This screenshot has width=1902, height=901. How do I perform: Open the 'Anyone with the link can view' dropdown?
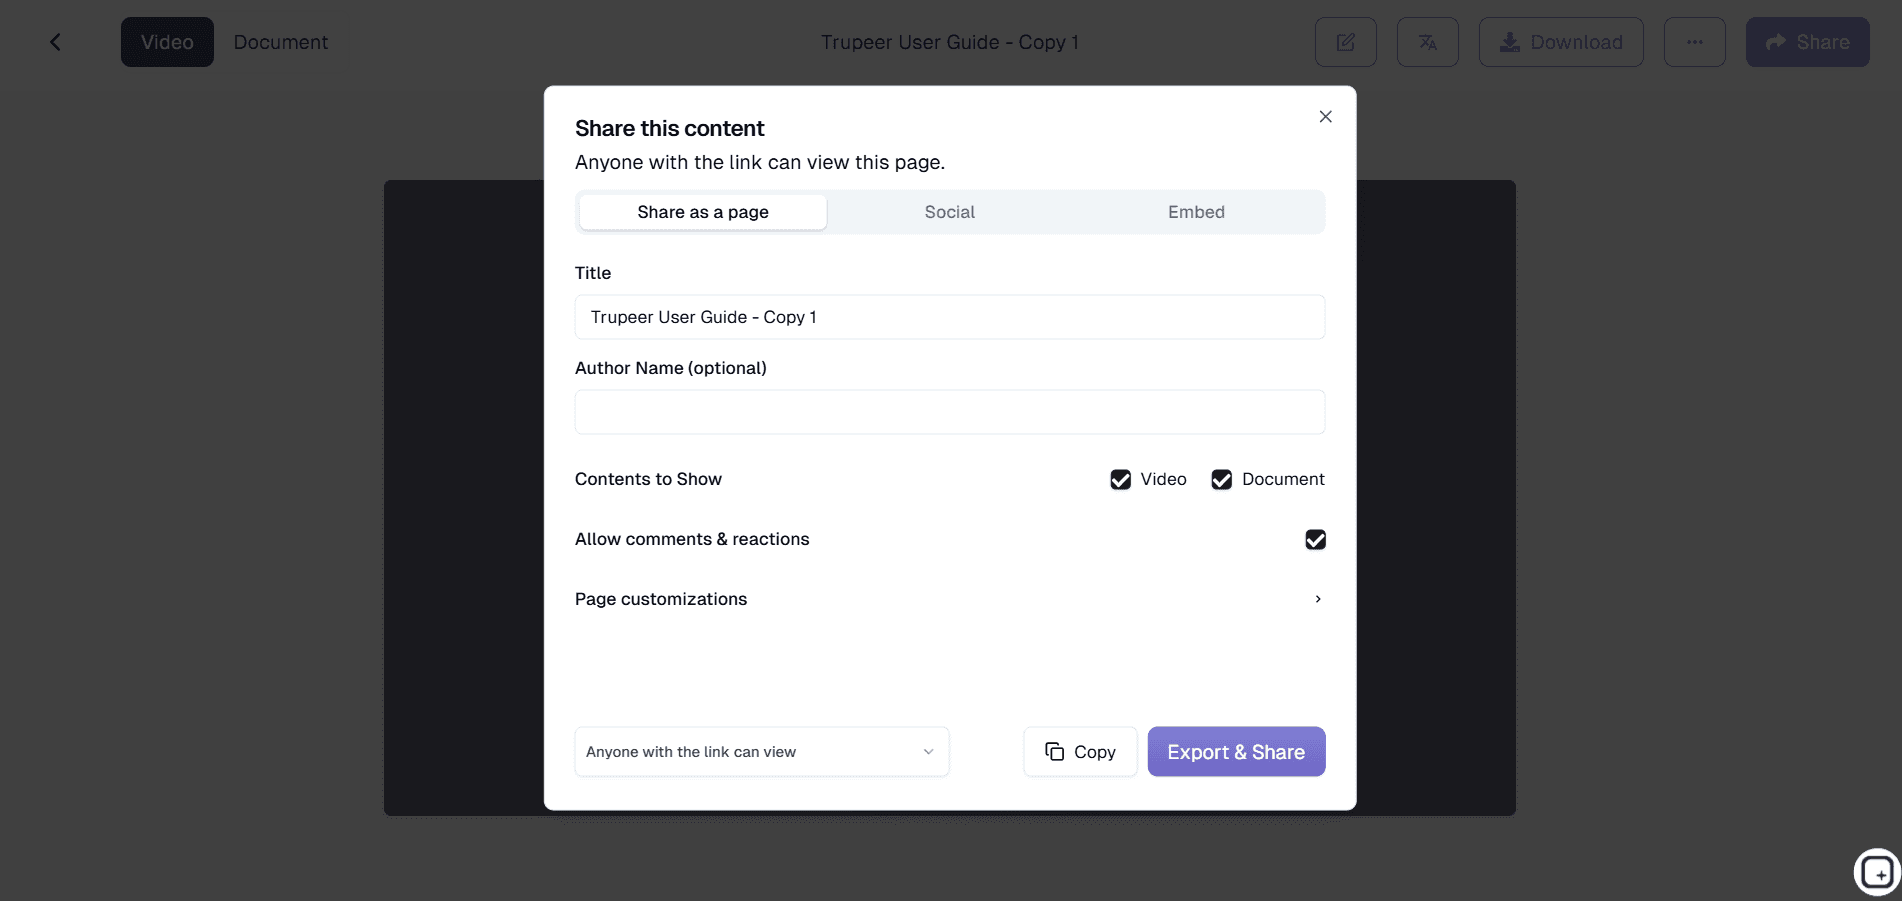click(761, 751)
